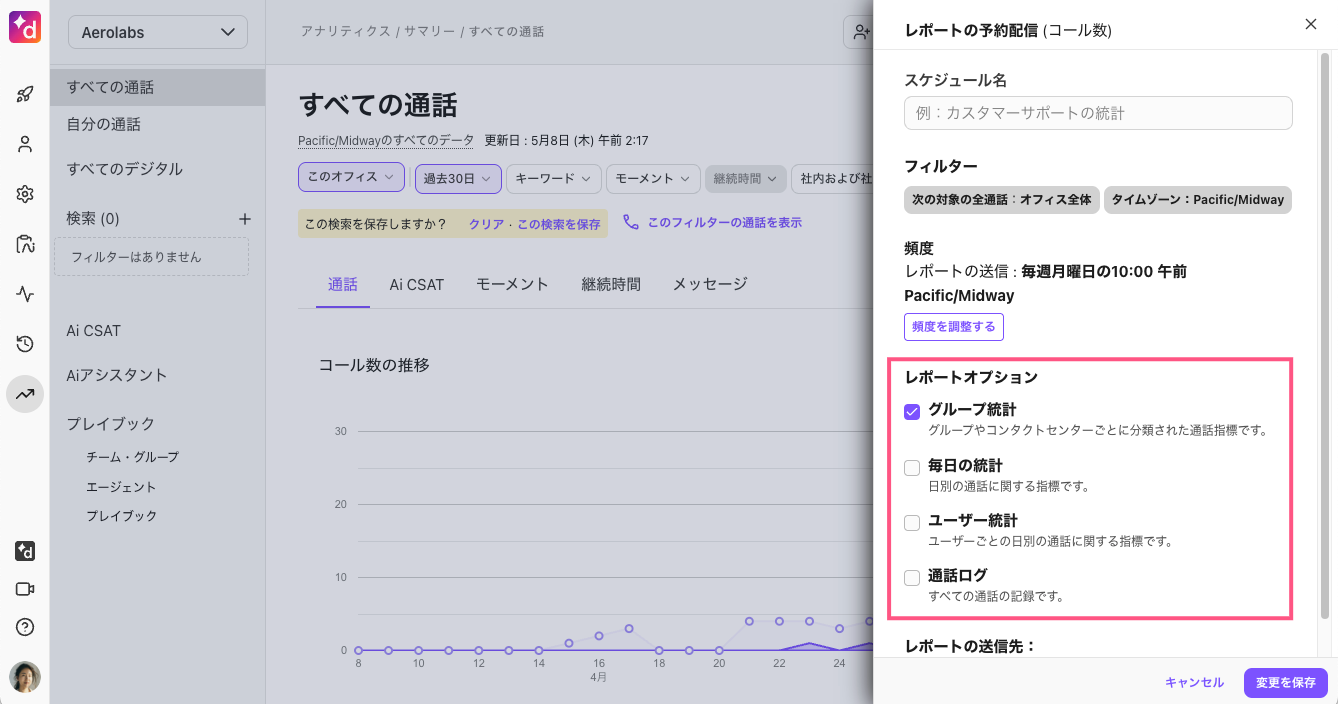This screenshot has width=1338, height=704.
Task: Click the クリア link
Action: pyautogui.click(x=486, y=224)
